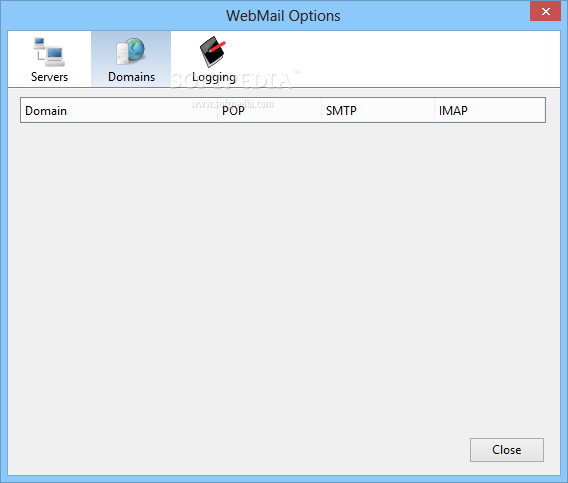Screen dimensions: 568x483
Task: Close the WebMail Options window
Action: coord(545,11)
